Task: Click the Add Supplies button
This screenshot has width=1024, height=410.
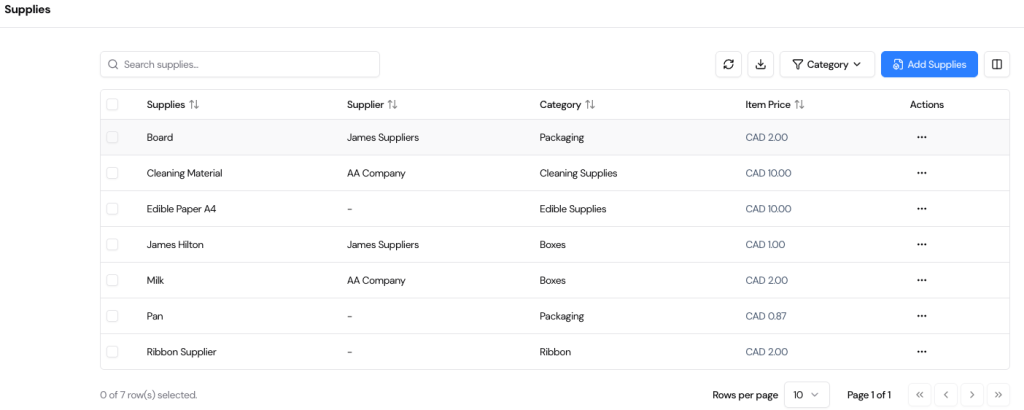Action: tap(929, 65)
